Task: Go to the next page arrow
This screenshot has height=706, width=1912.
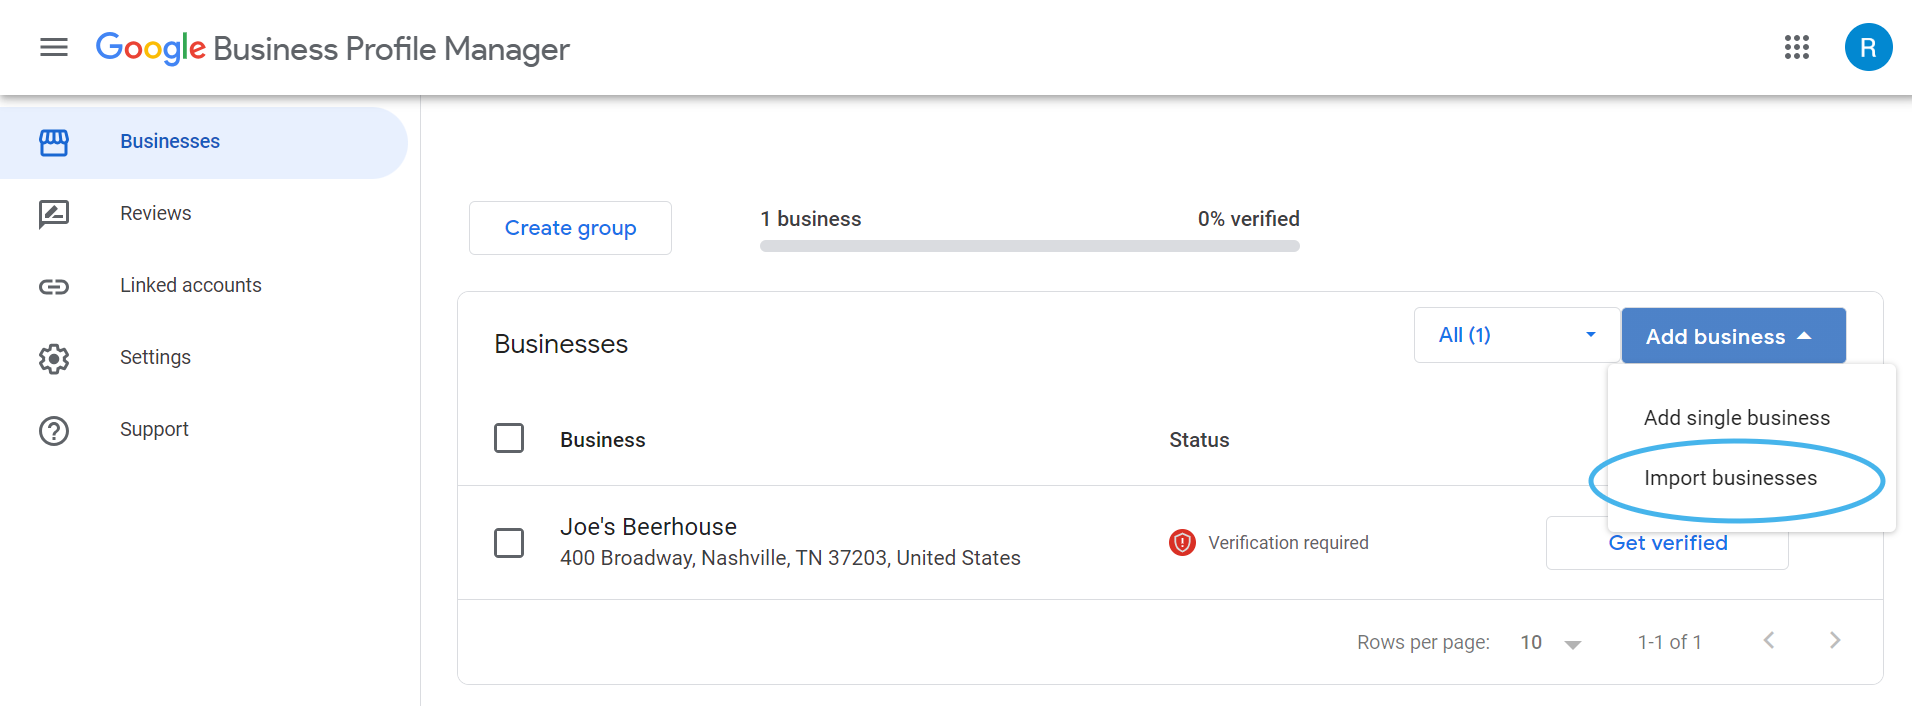Action: [x=1835, y=640]
